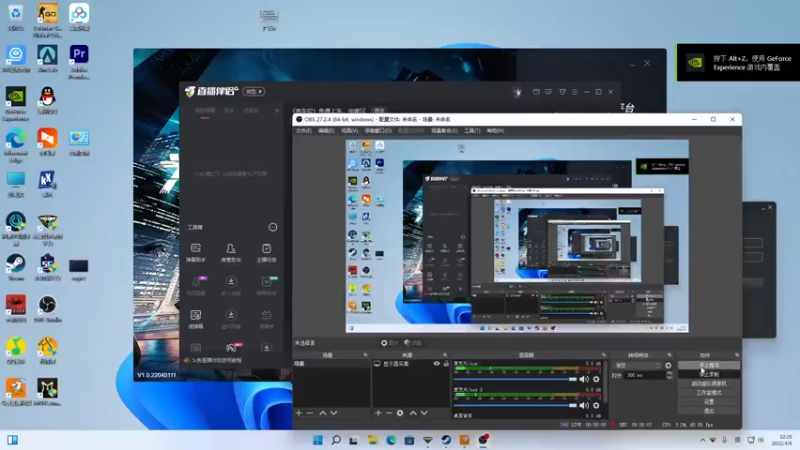Open the This PC monitor desktop icon
The height and width of the screenshot is (450, 800).
click(16, 184)
